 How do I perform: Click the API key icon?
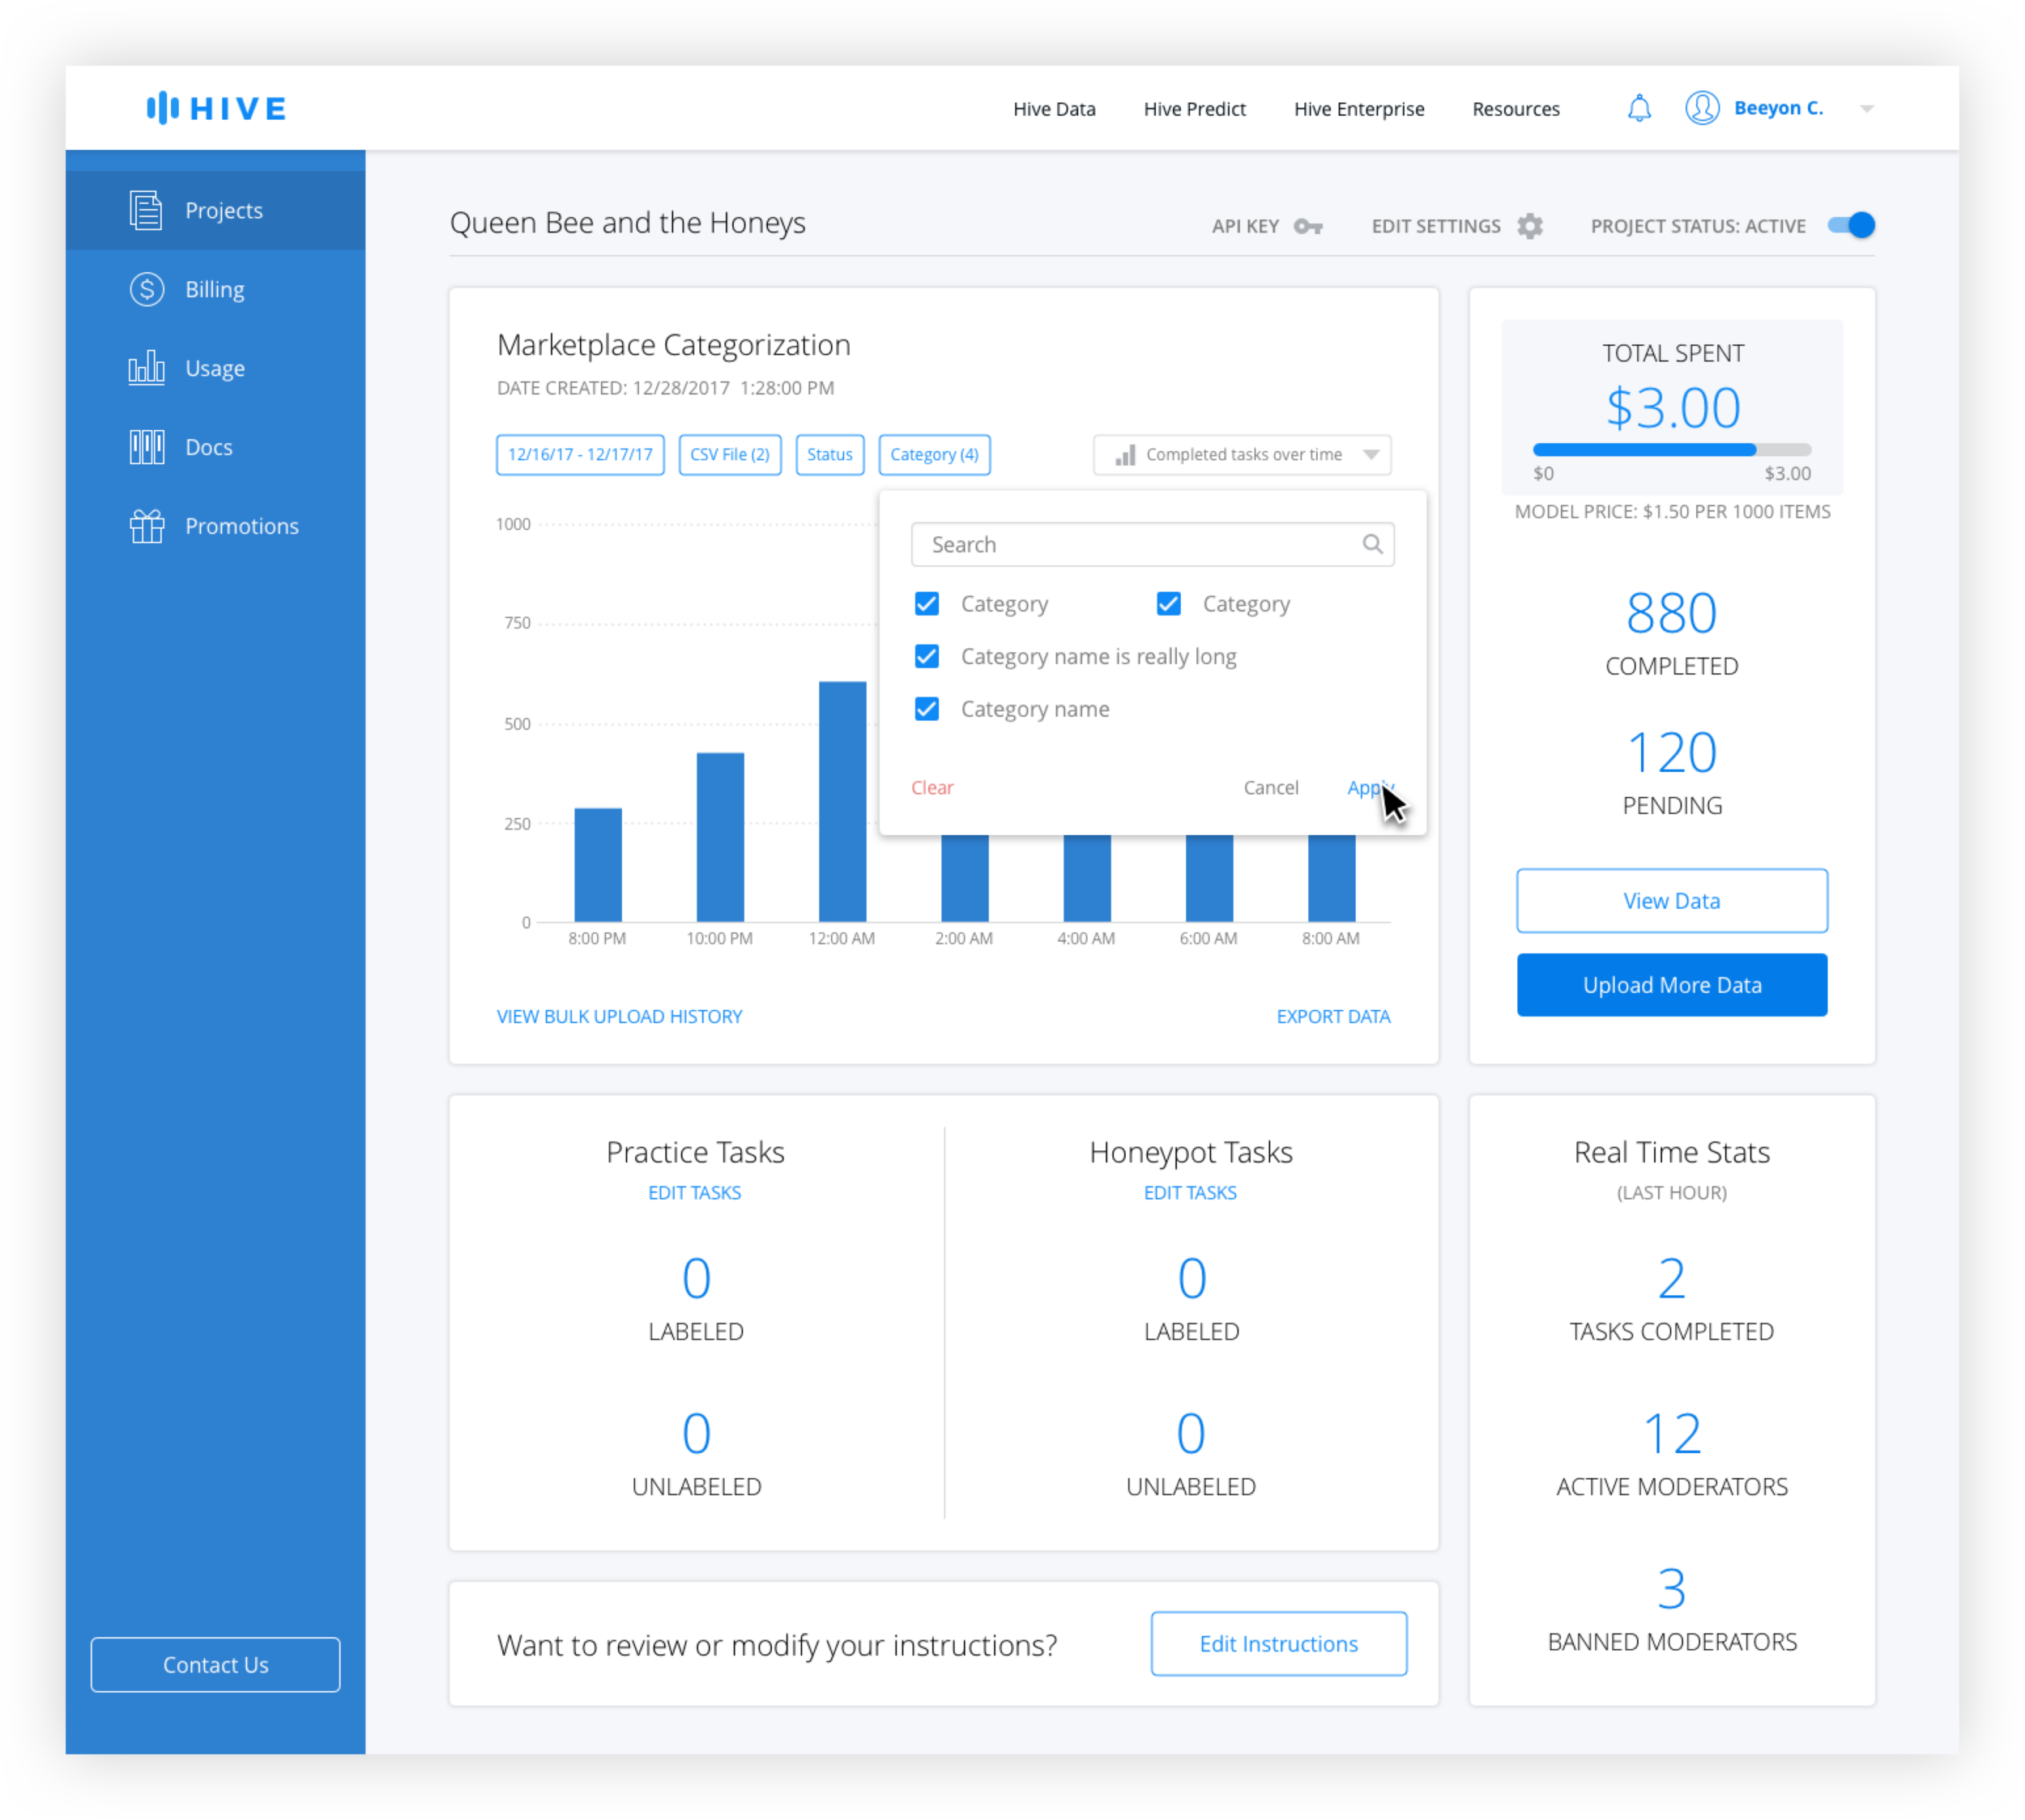pos(1308,226)
